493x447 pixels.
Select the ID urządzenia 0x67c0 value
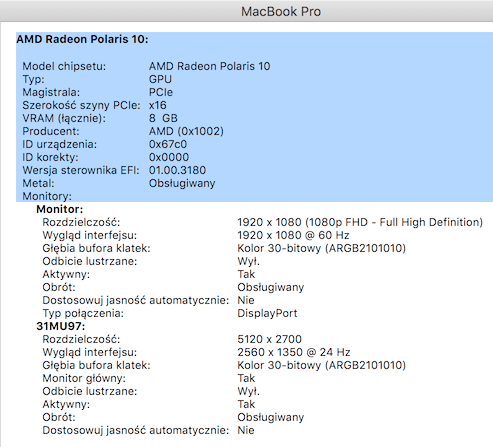point(168,144)
